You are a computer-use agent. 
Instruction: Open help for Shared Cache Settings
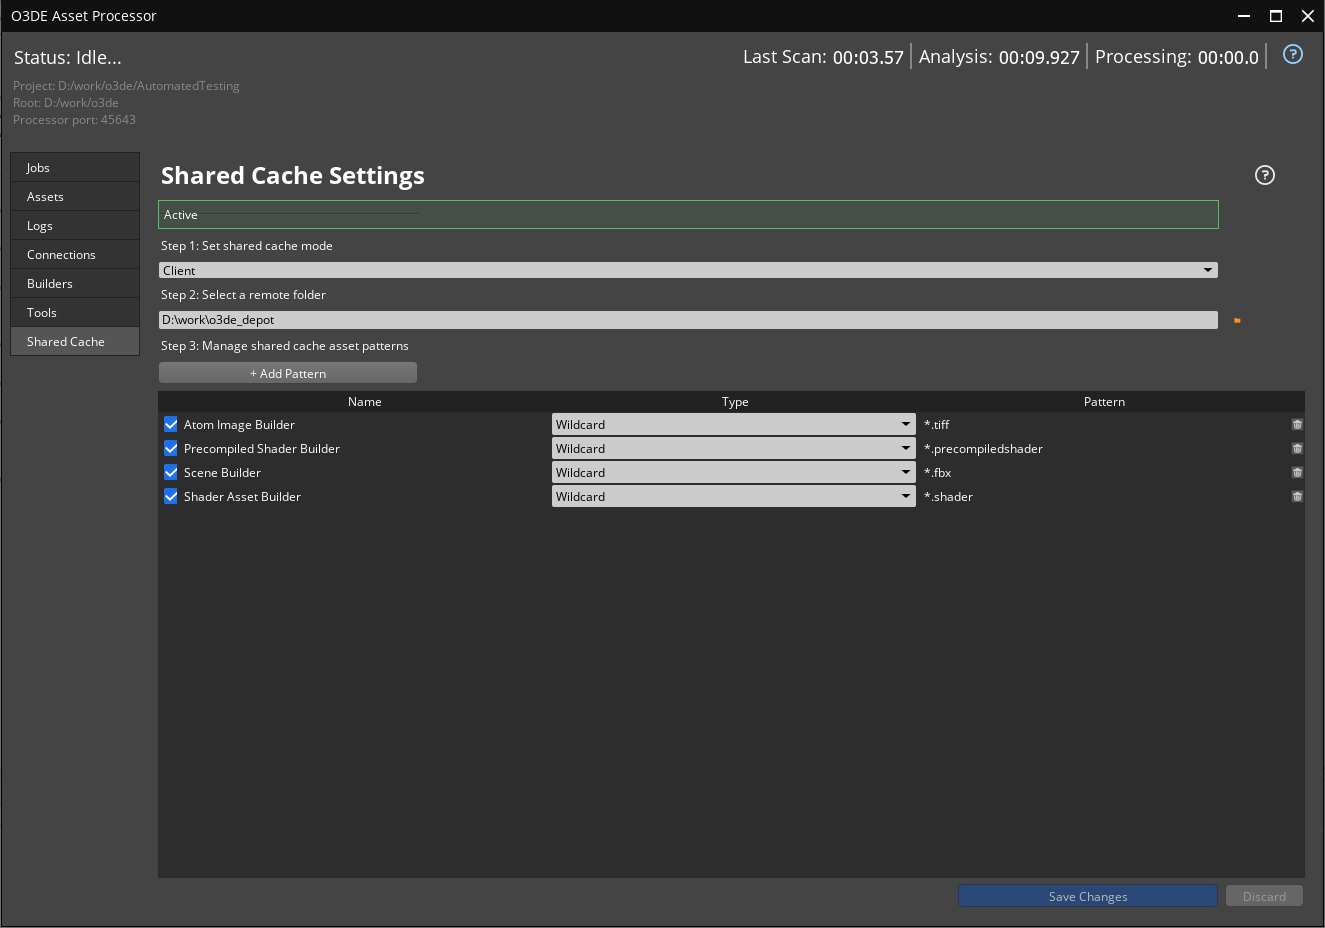point(1264,175)
